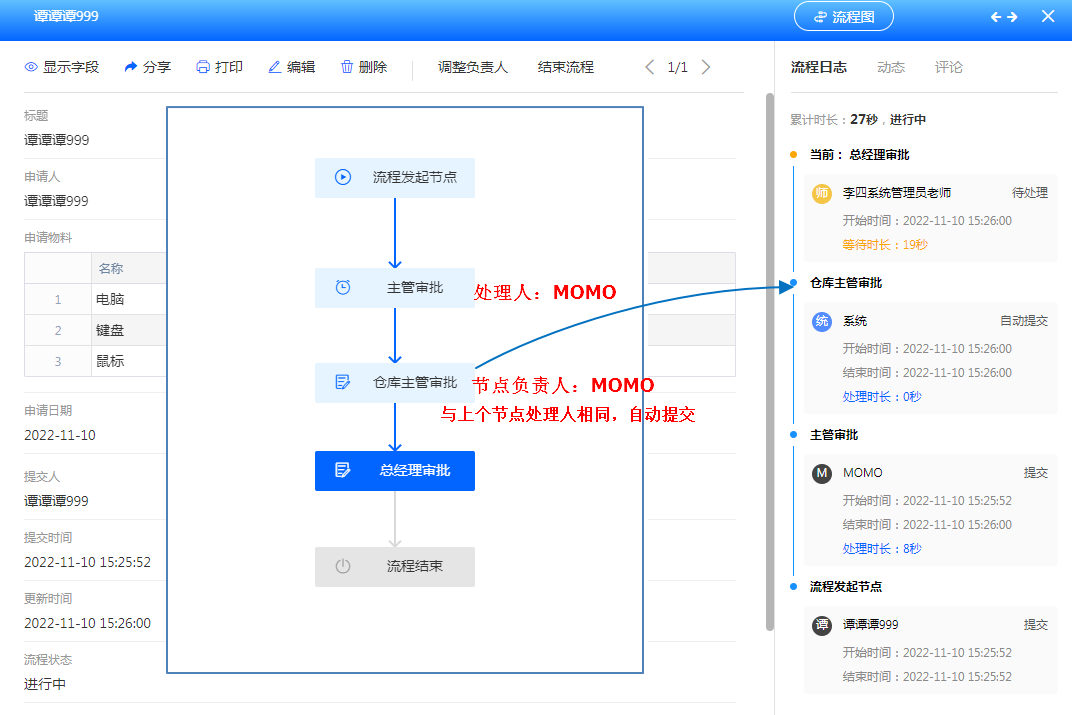Image resolution: width=1072 pixels, height=715 pixels.
Task: Go to previous record with left chevron
Action: click(650, 67)
